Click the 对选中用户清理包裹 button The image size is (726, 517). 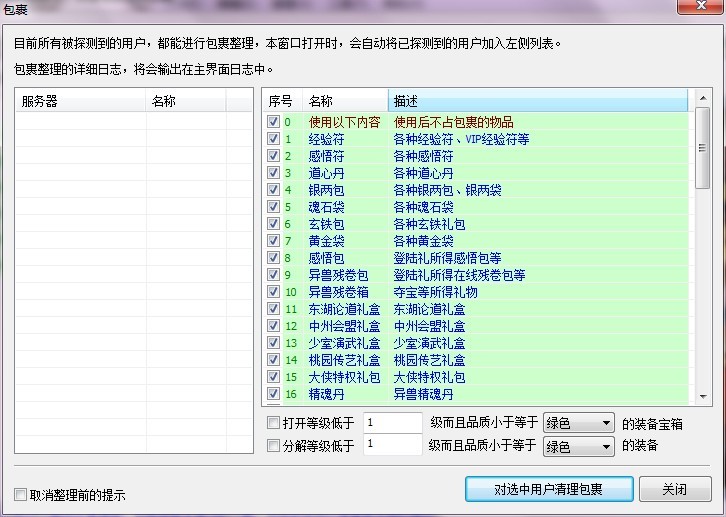(x=548, y=489)
